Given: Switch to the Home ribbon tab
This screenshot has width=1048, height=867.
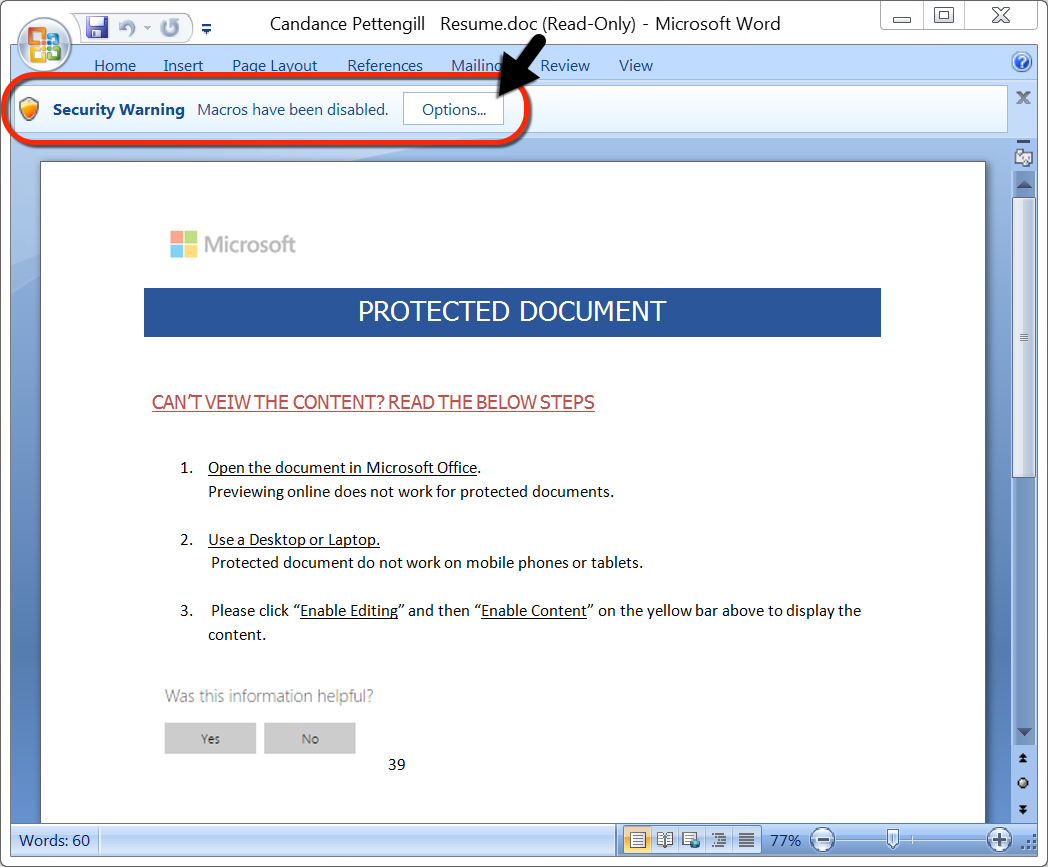Looking at the screenshot, I should click(x=115, y=66).
